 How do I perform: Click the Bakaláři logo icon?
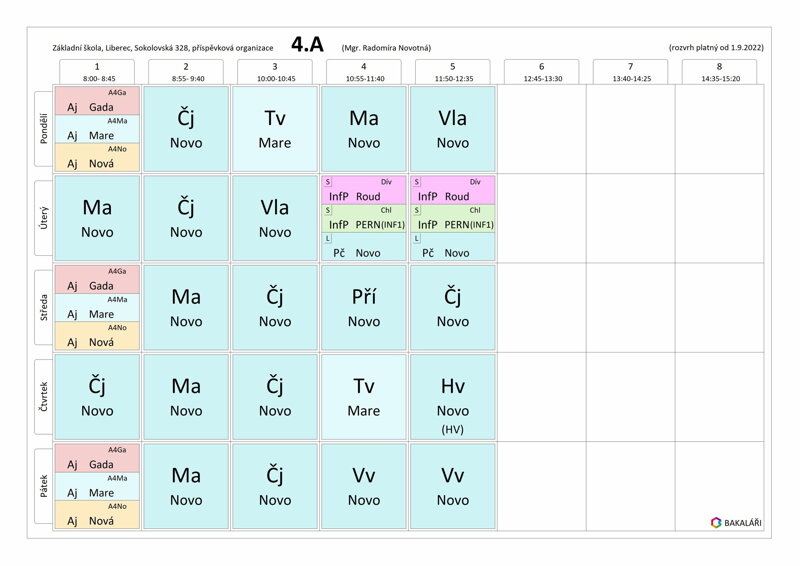pyautogui.click(x=716, y=522)
